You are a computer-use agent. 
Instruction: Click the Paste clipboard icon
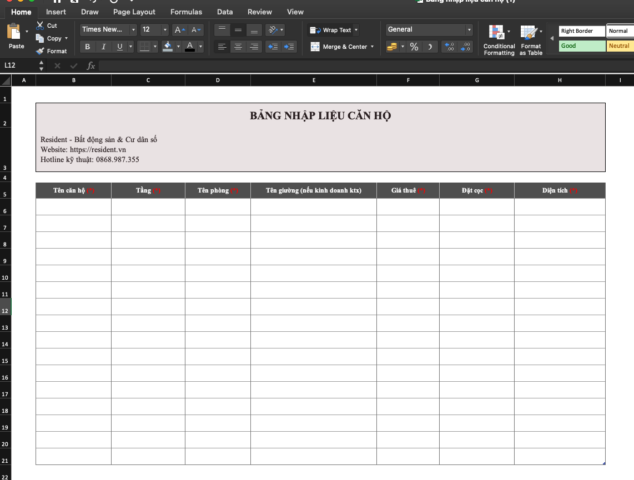pyautogui.click(x=16, y=33)
